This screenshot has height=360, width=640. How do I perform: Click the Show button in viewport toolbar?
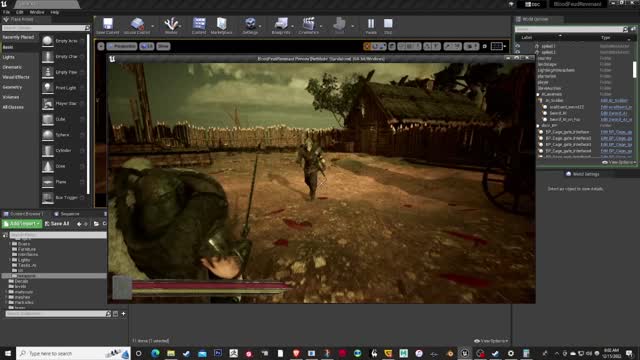[x=163, y=46]
